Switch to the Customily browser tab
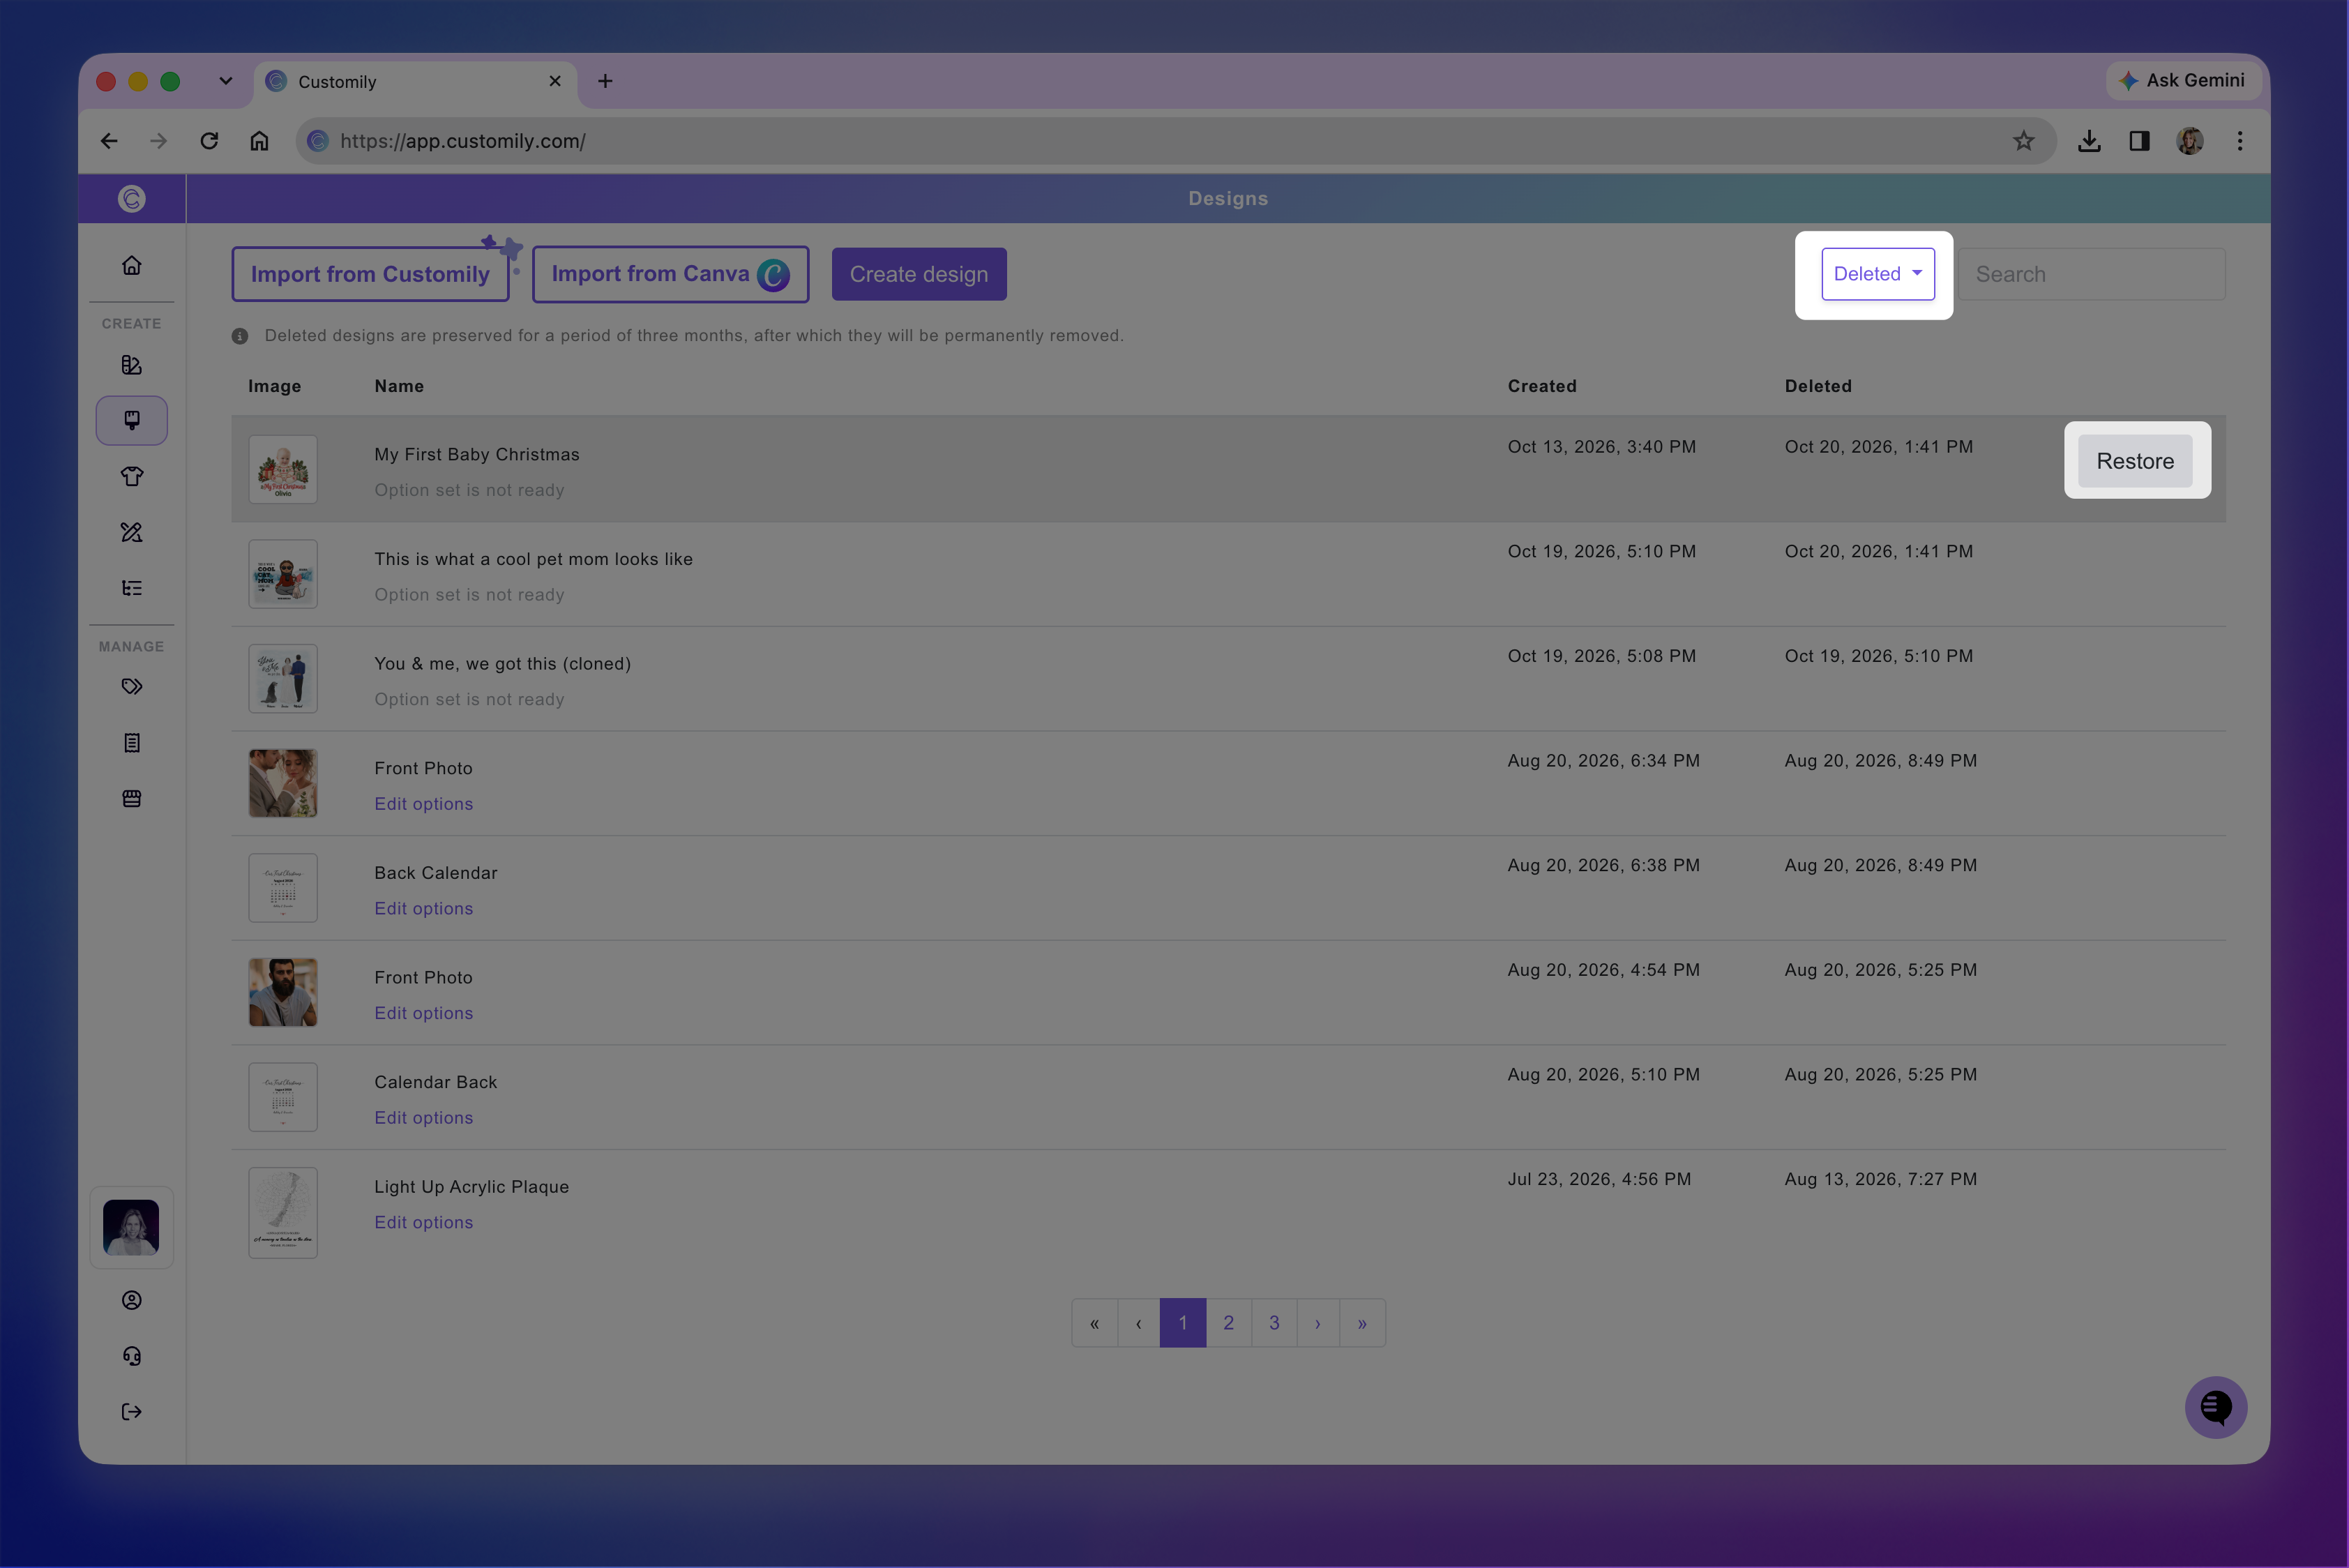The image size is (2349, 1568). tap(416, 82)
